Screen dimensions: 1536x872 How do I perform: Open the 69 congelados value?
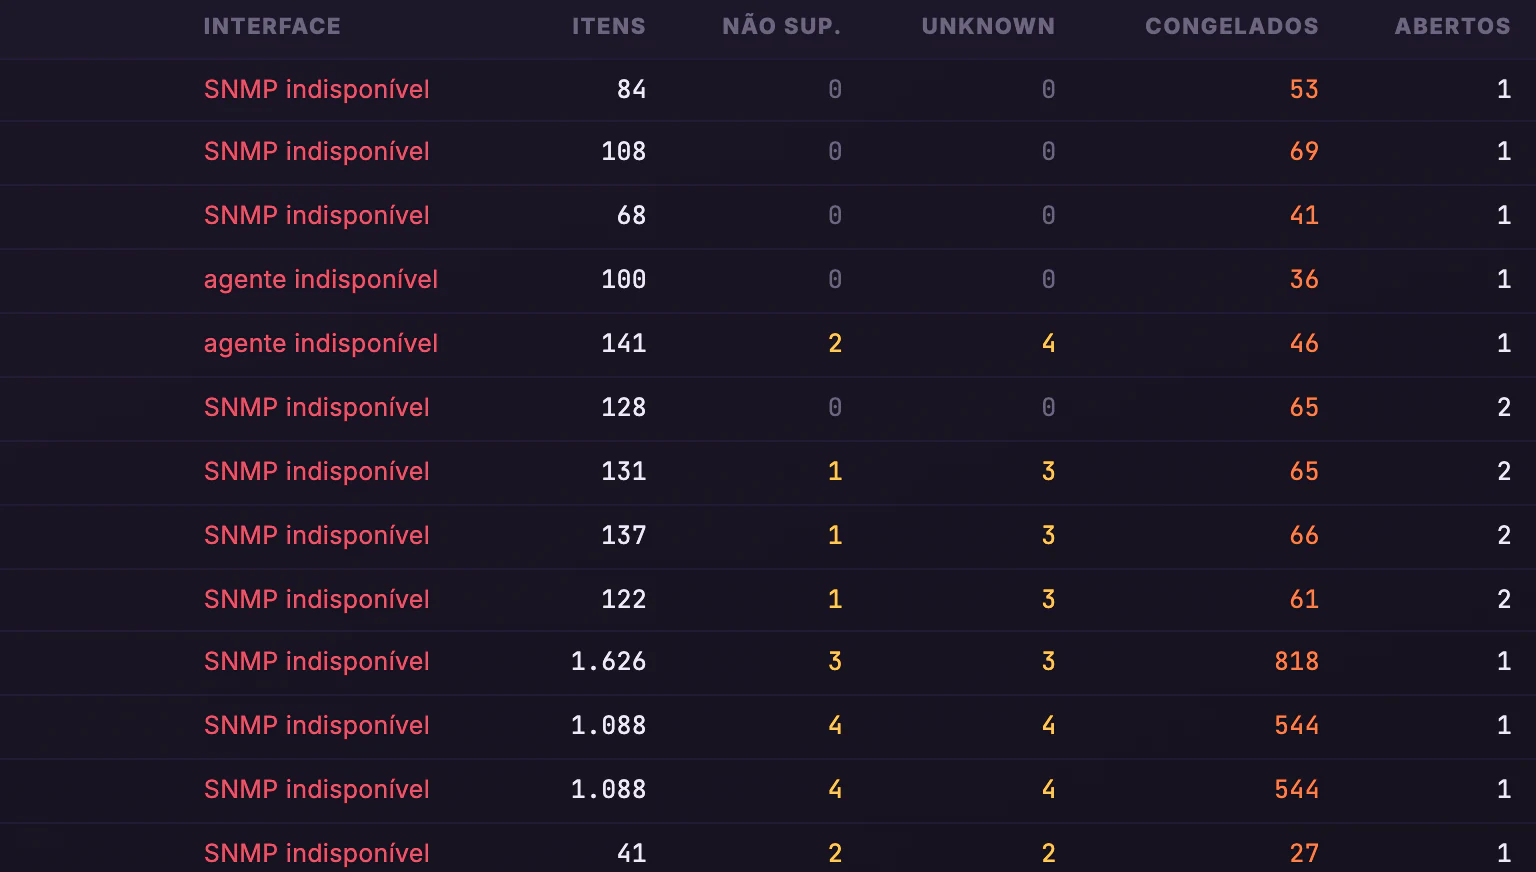(1304, 151)
